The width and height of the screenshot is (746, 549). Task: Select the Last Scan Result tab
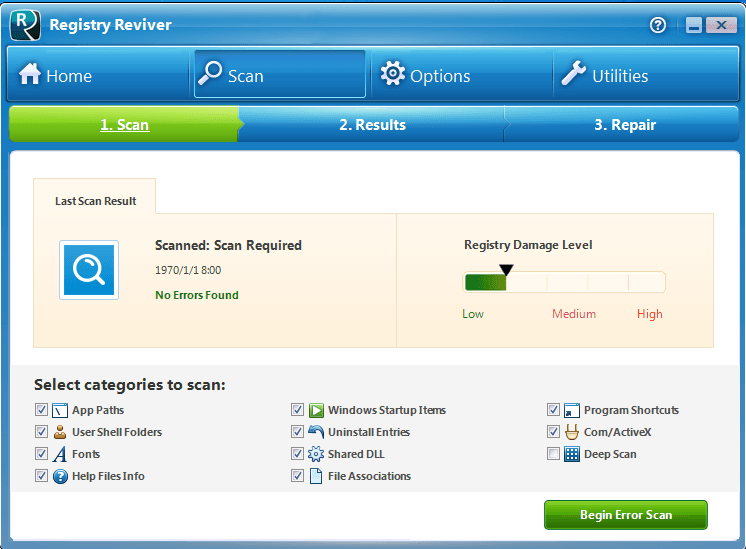point(95,201)
